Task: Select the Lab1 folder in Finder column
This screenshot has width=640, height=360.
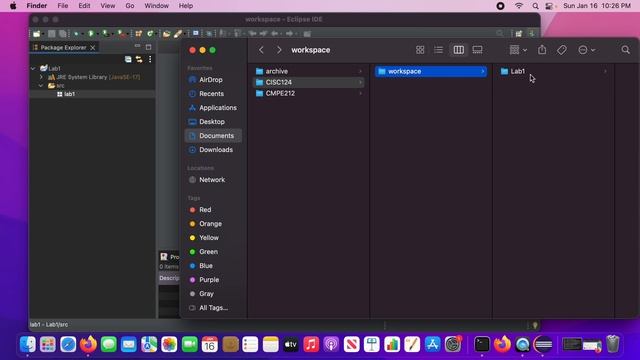Action: (x=554, y=71)
